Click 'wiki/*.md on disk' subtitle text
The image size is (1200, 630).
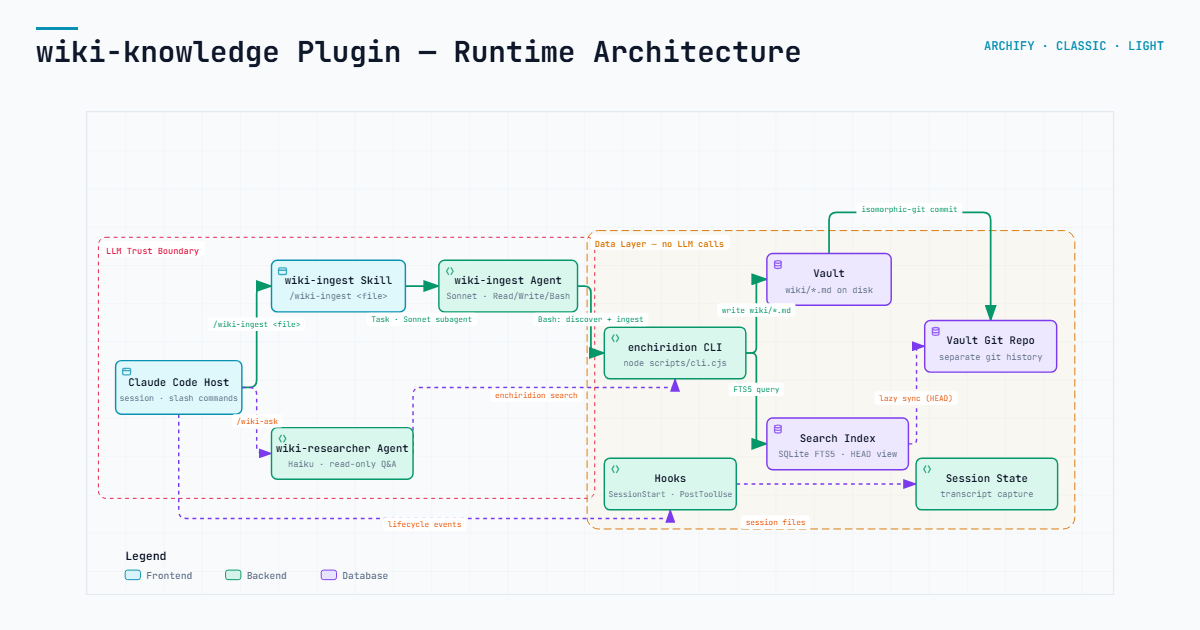(x=829, y=290)
